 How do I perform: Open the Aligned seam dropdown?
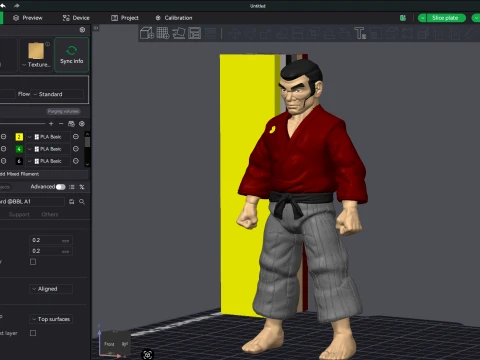[51, 289]
